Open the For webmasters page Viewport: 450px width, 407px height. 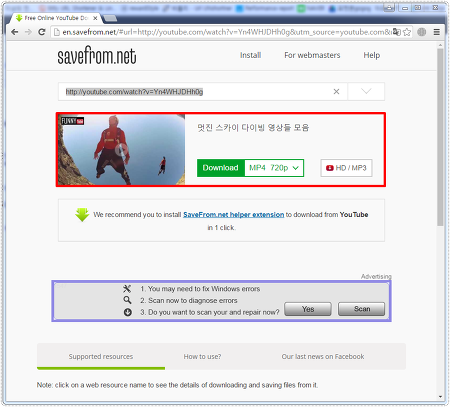[x=312, y=55]
